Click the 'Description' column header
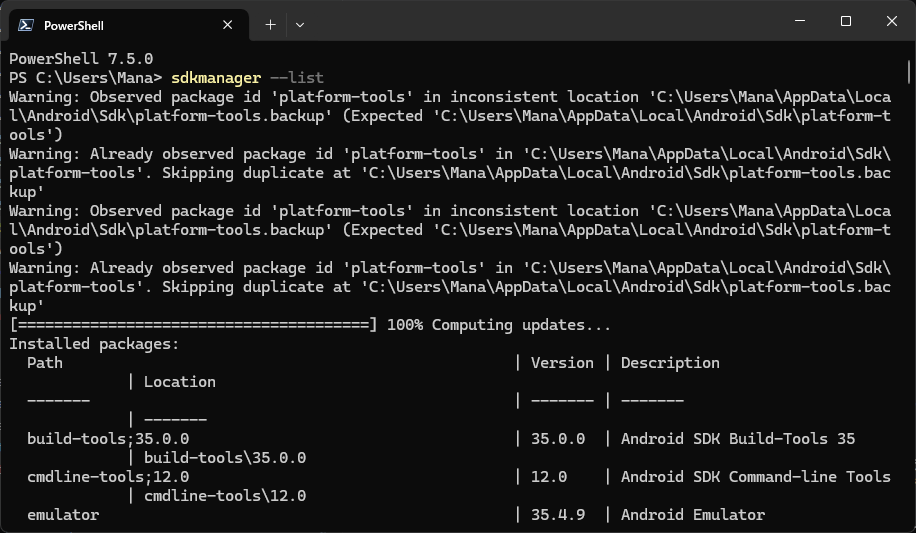Image resolution: width=916 pixels, height=533 pixels. [x=670, y=363]
